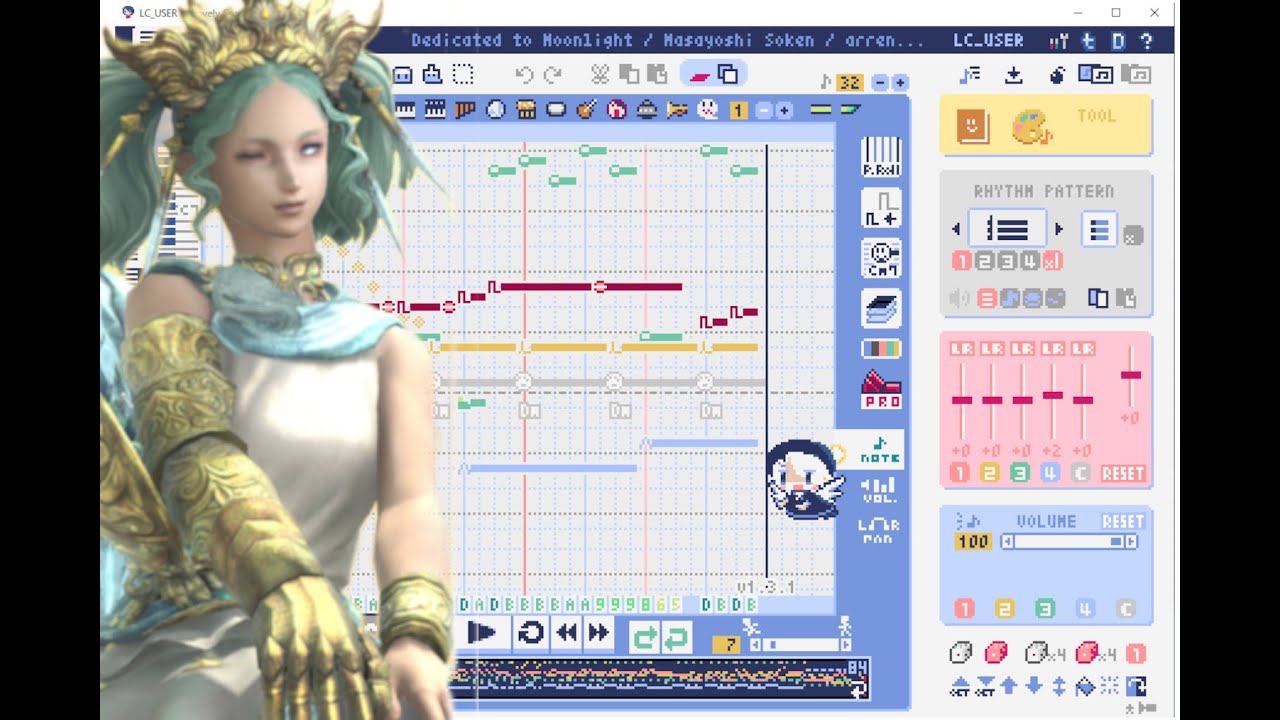The height and width of the screenshot is (720, 1280).
Task: Pick the white ghost instrument icon
Action: click(707, 110)
